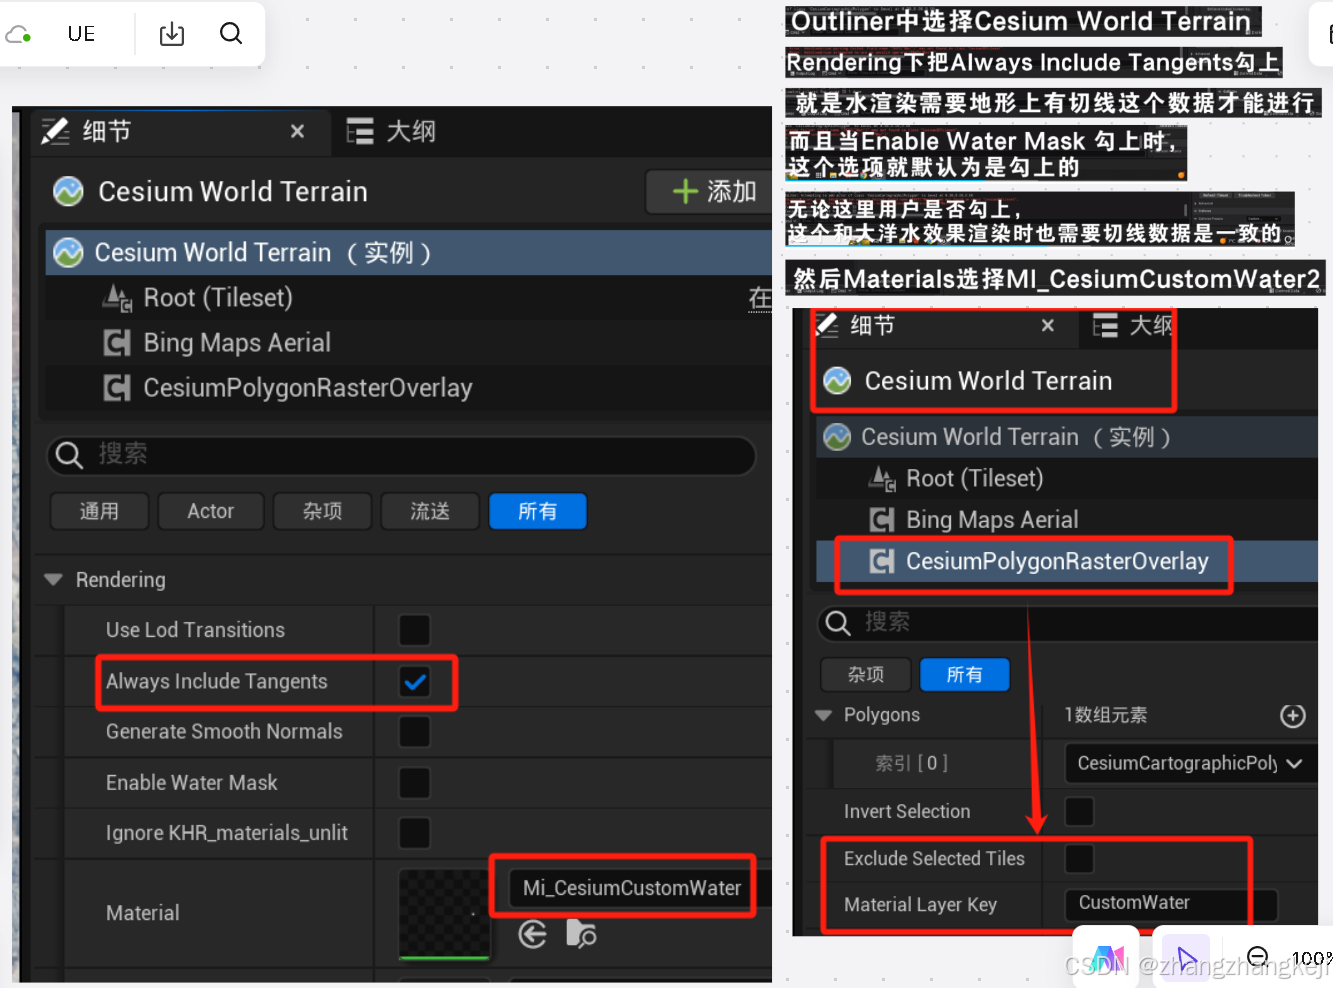Screen dimensions: 1333x988
Task: Close the 细节 tab in right panel
Action: (1047, 325)
